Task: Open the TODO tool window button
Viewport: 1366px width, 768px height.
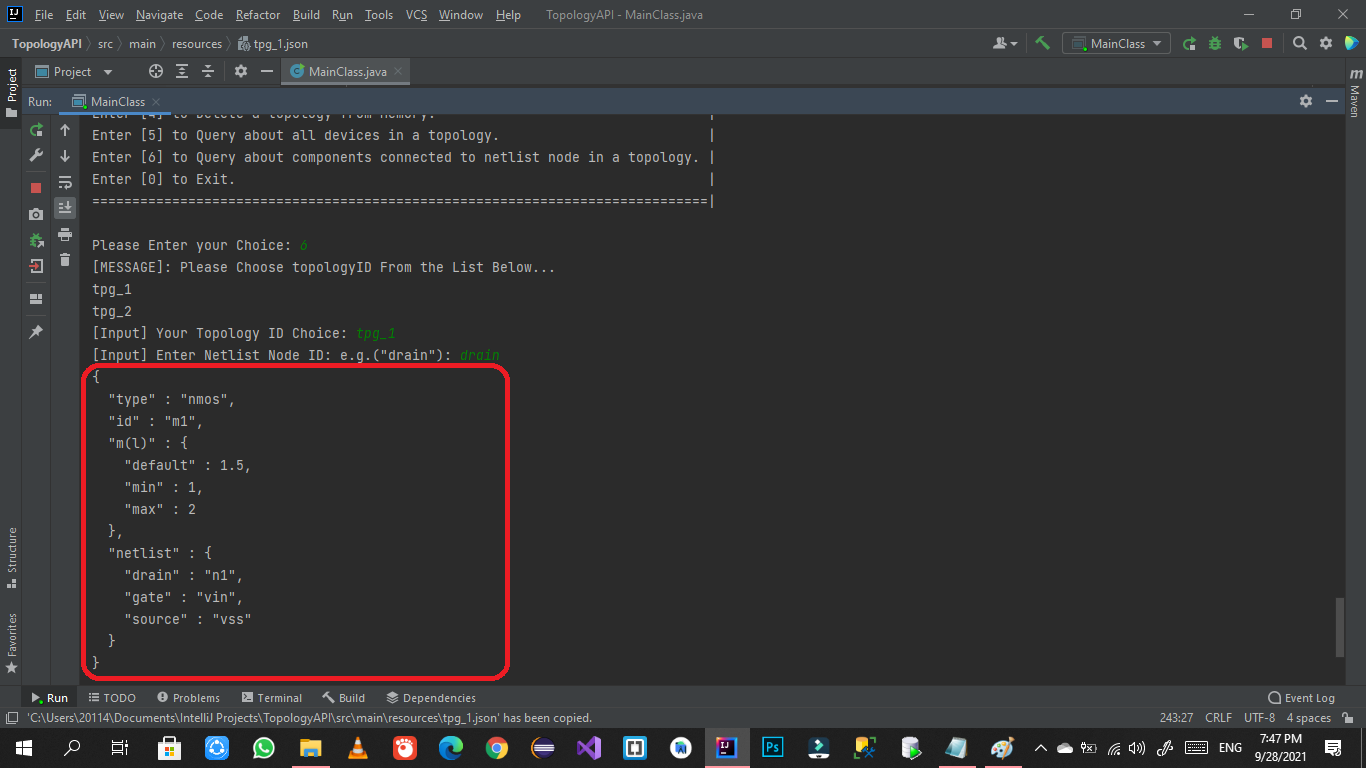Action: tap(112, 698)
